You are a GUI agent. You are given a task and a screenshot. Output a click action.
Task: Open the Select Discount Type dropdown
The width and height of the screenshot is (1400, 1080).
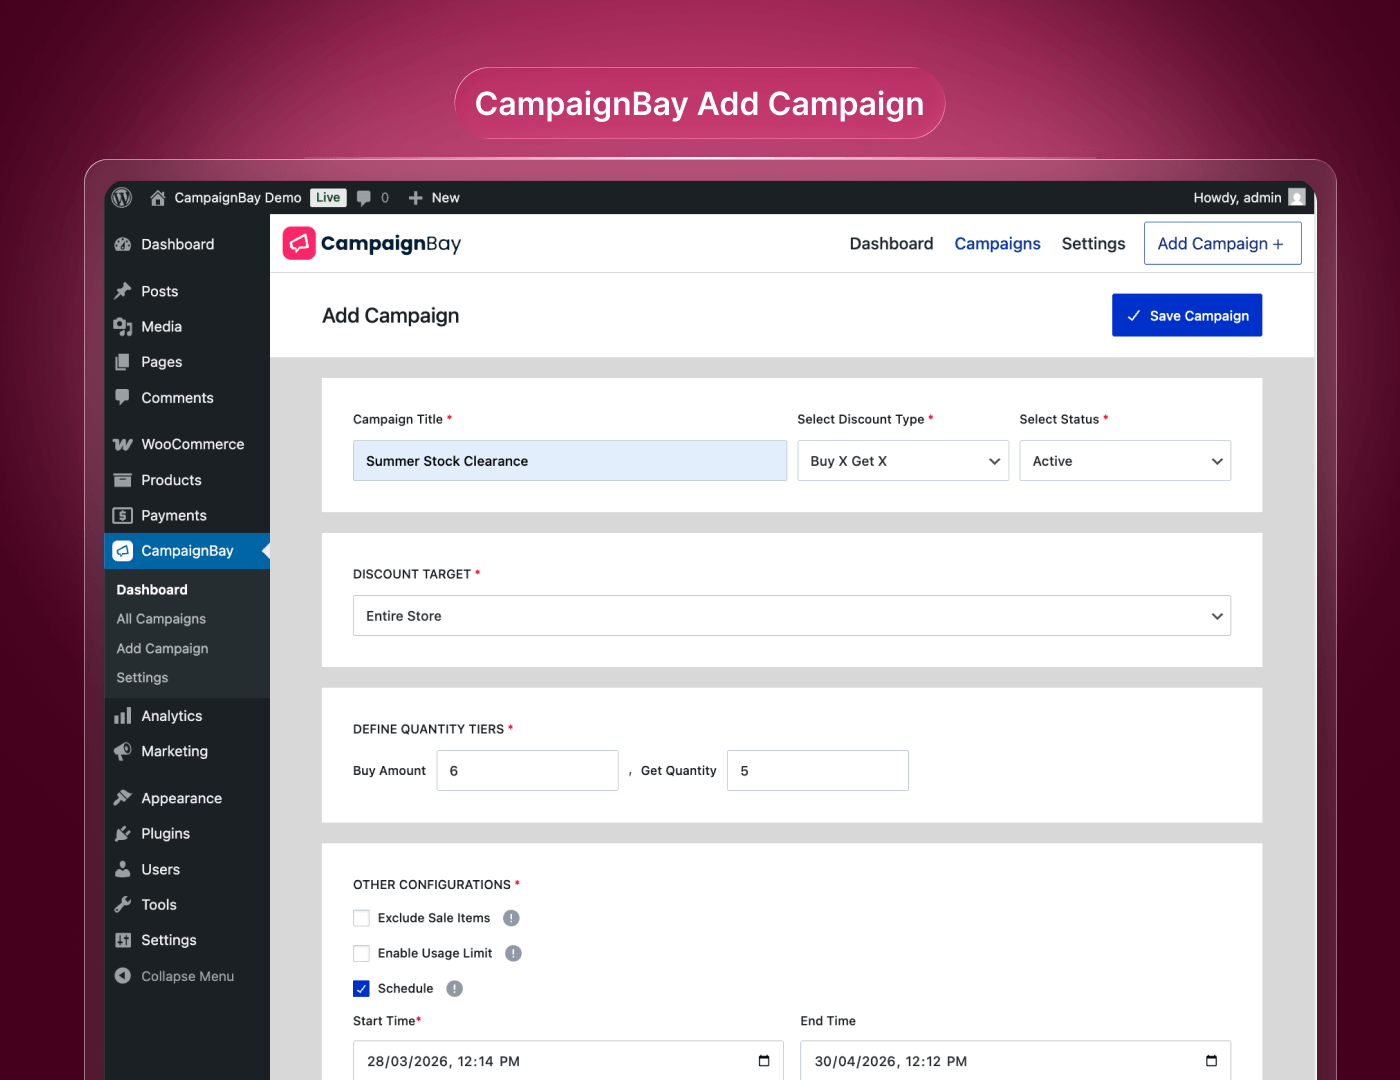[x=903, y=461]
